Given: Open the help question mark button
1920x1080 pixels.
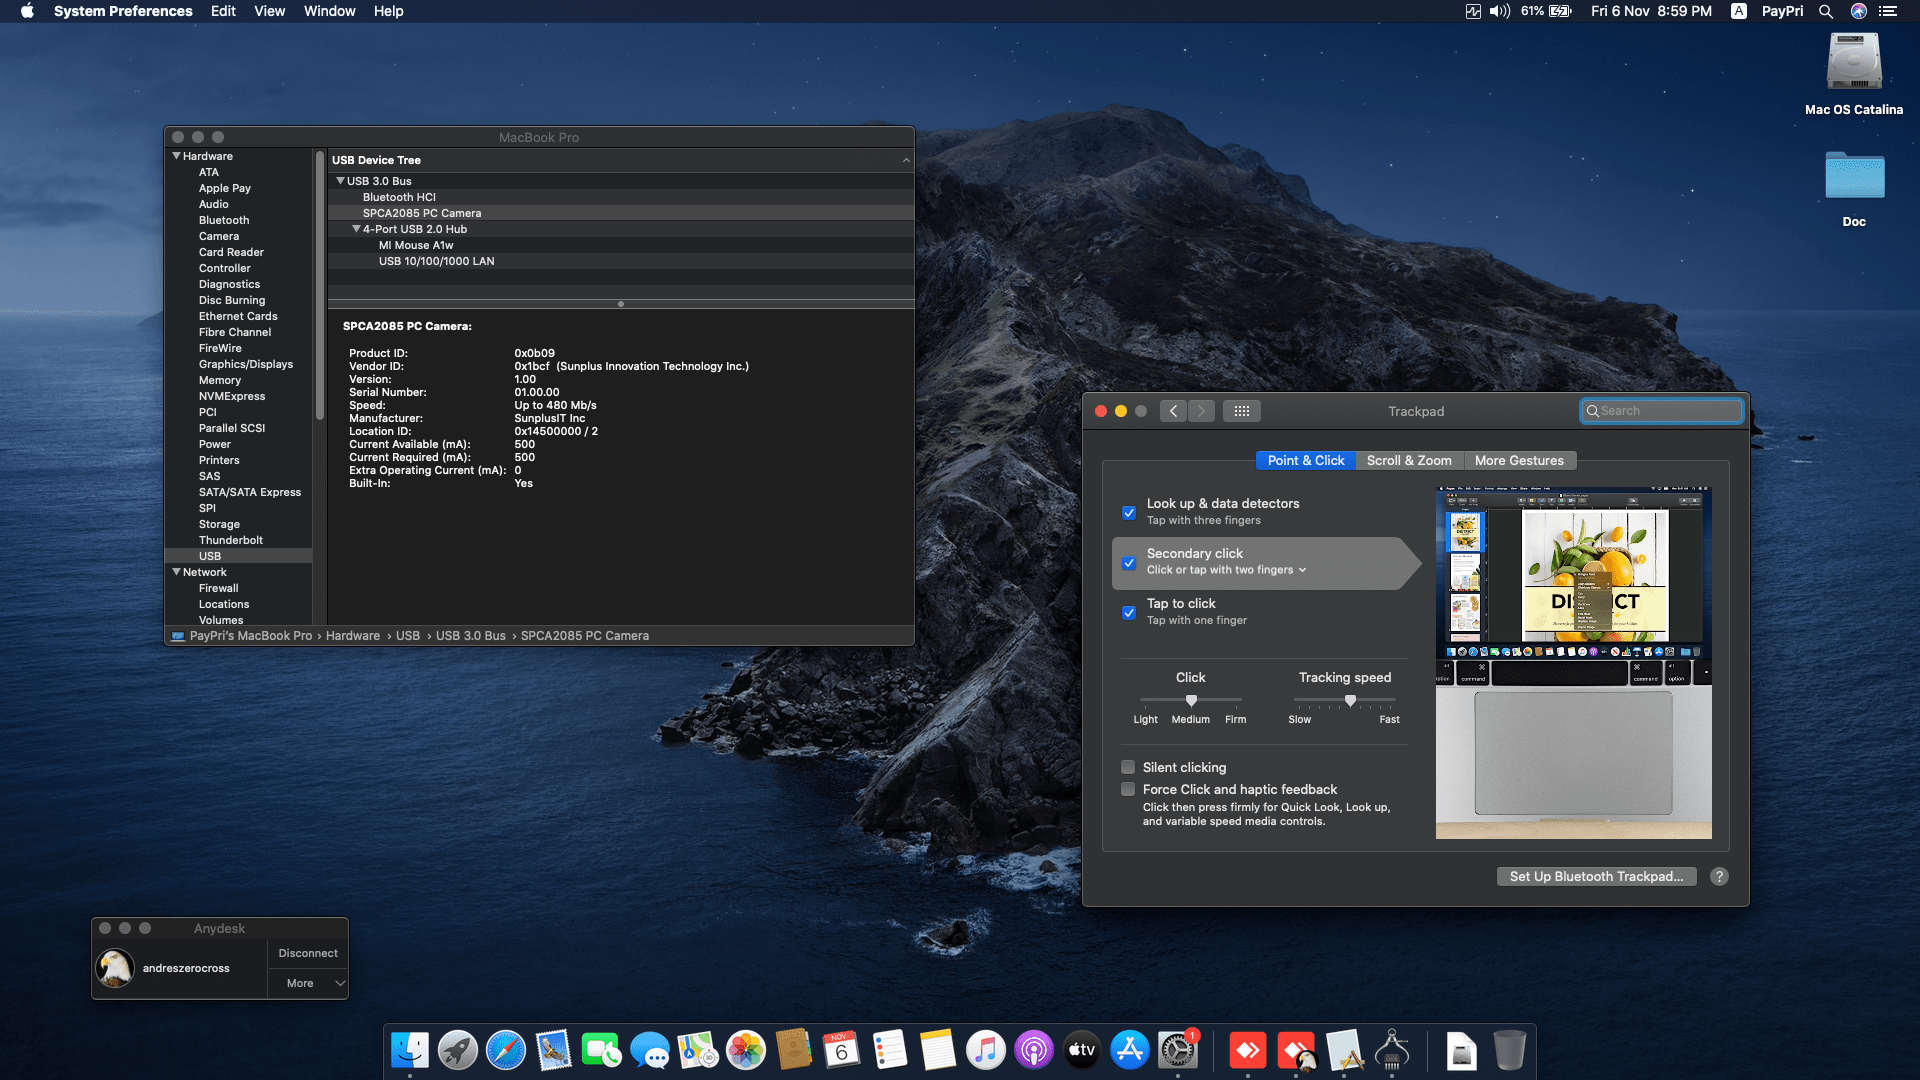Looking at the screenshot, I should coord(1719,876).
